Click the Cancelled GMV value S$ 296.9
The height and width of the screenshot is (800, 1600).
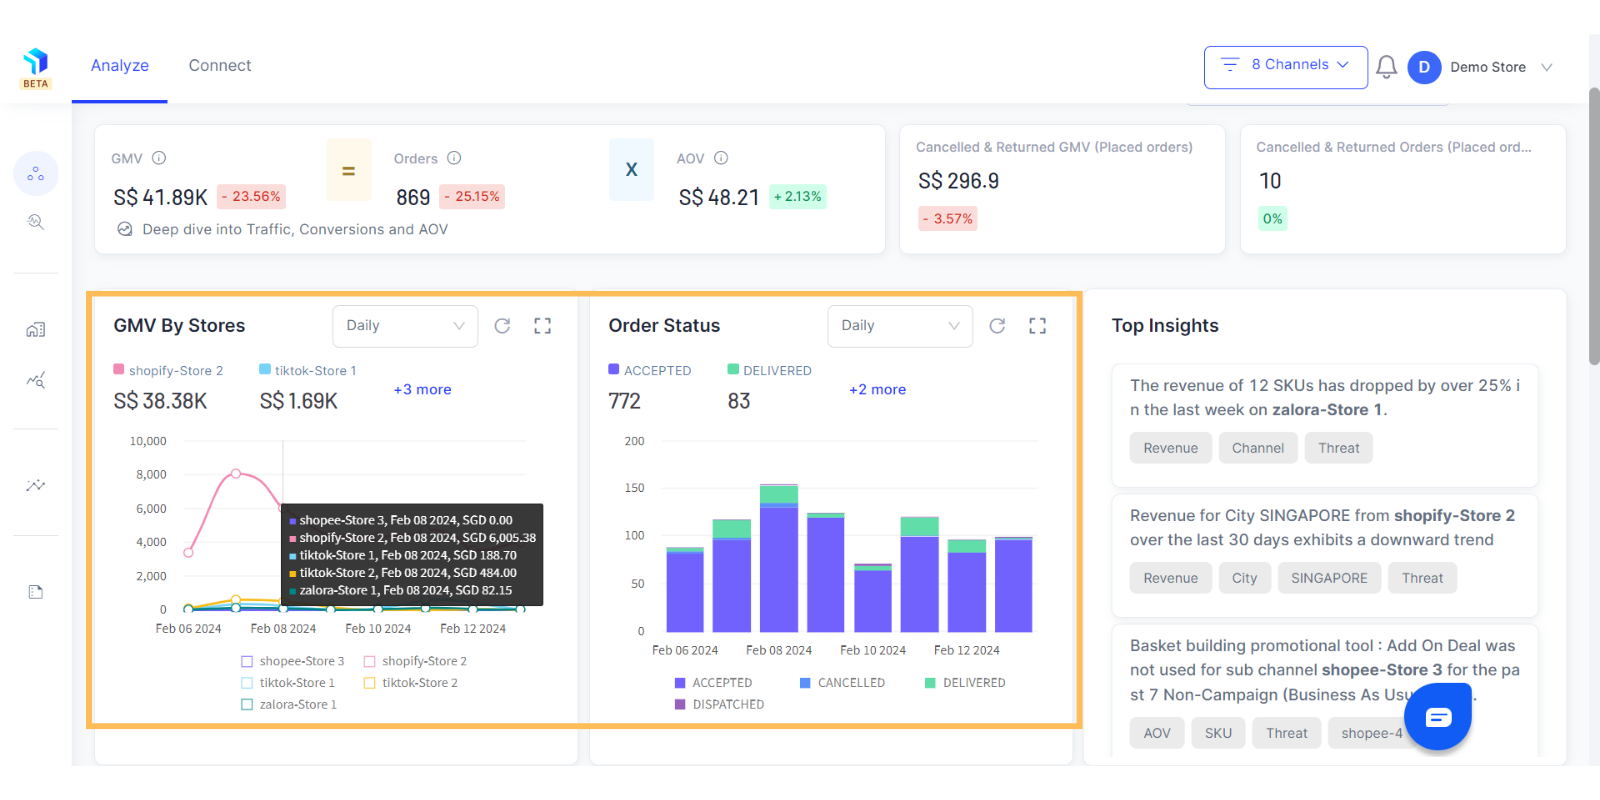[959, 181]
